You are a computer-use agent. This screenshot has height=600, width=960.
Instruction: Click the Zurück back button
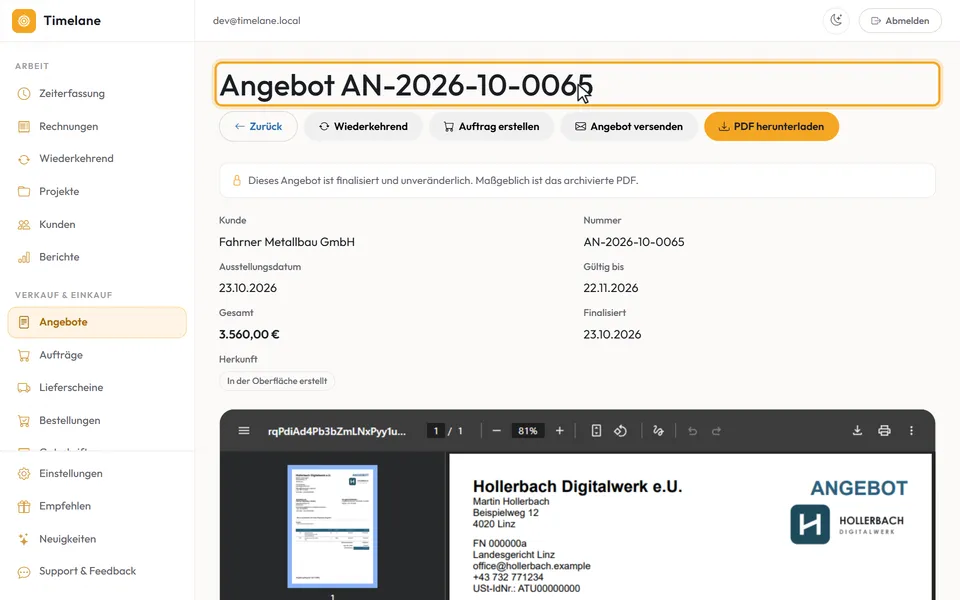click(x=258, y=127)
